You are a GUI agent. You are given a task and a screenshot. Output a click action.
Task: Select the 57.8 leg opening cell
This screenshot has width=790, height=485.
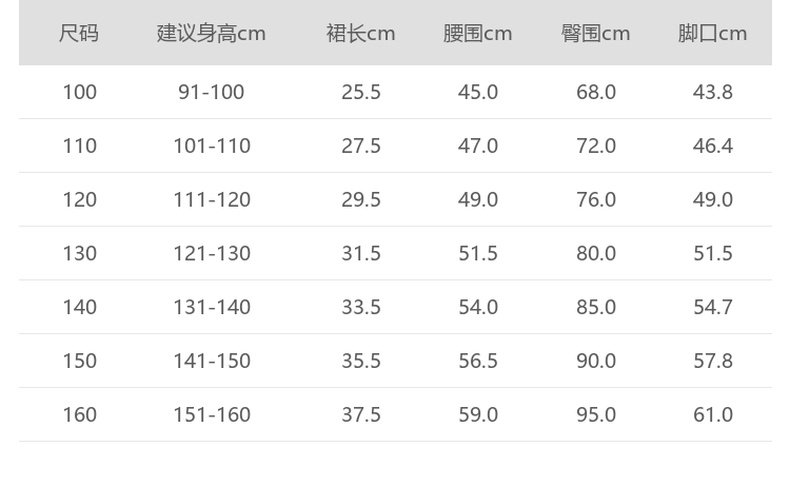(713, 361)
